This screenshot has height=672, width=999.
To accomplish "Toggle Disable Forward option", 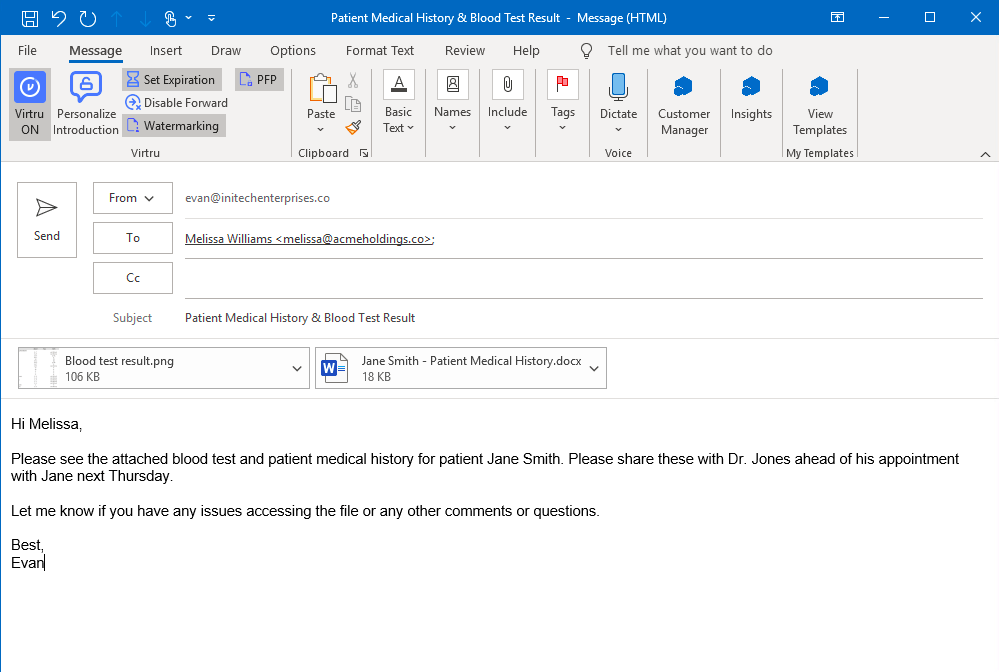I will coord(177,103).
